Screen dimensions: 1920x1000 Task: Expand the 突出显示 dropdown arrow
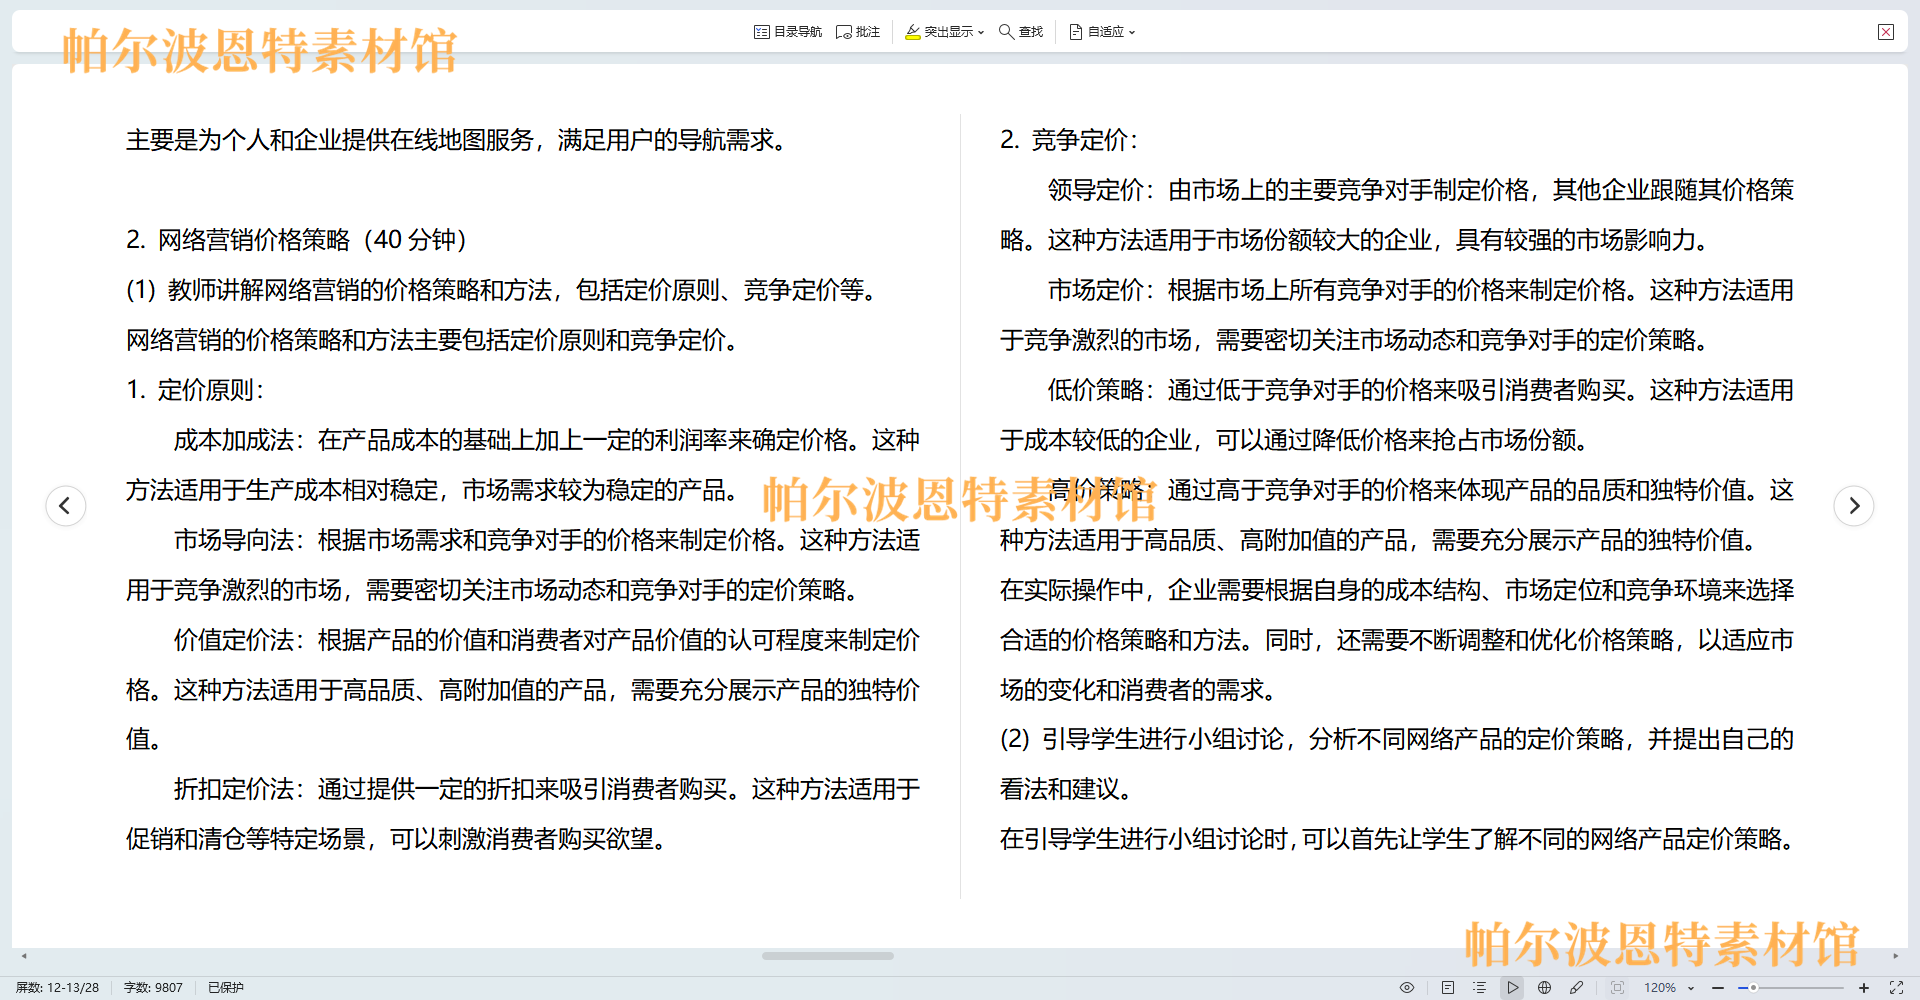(x=981, y=32)
